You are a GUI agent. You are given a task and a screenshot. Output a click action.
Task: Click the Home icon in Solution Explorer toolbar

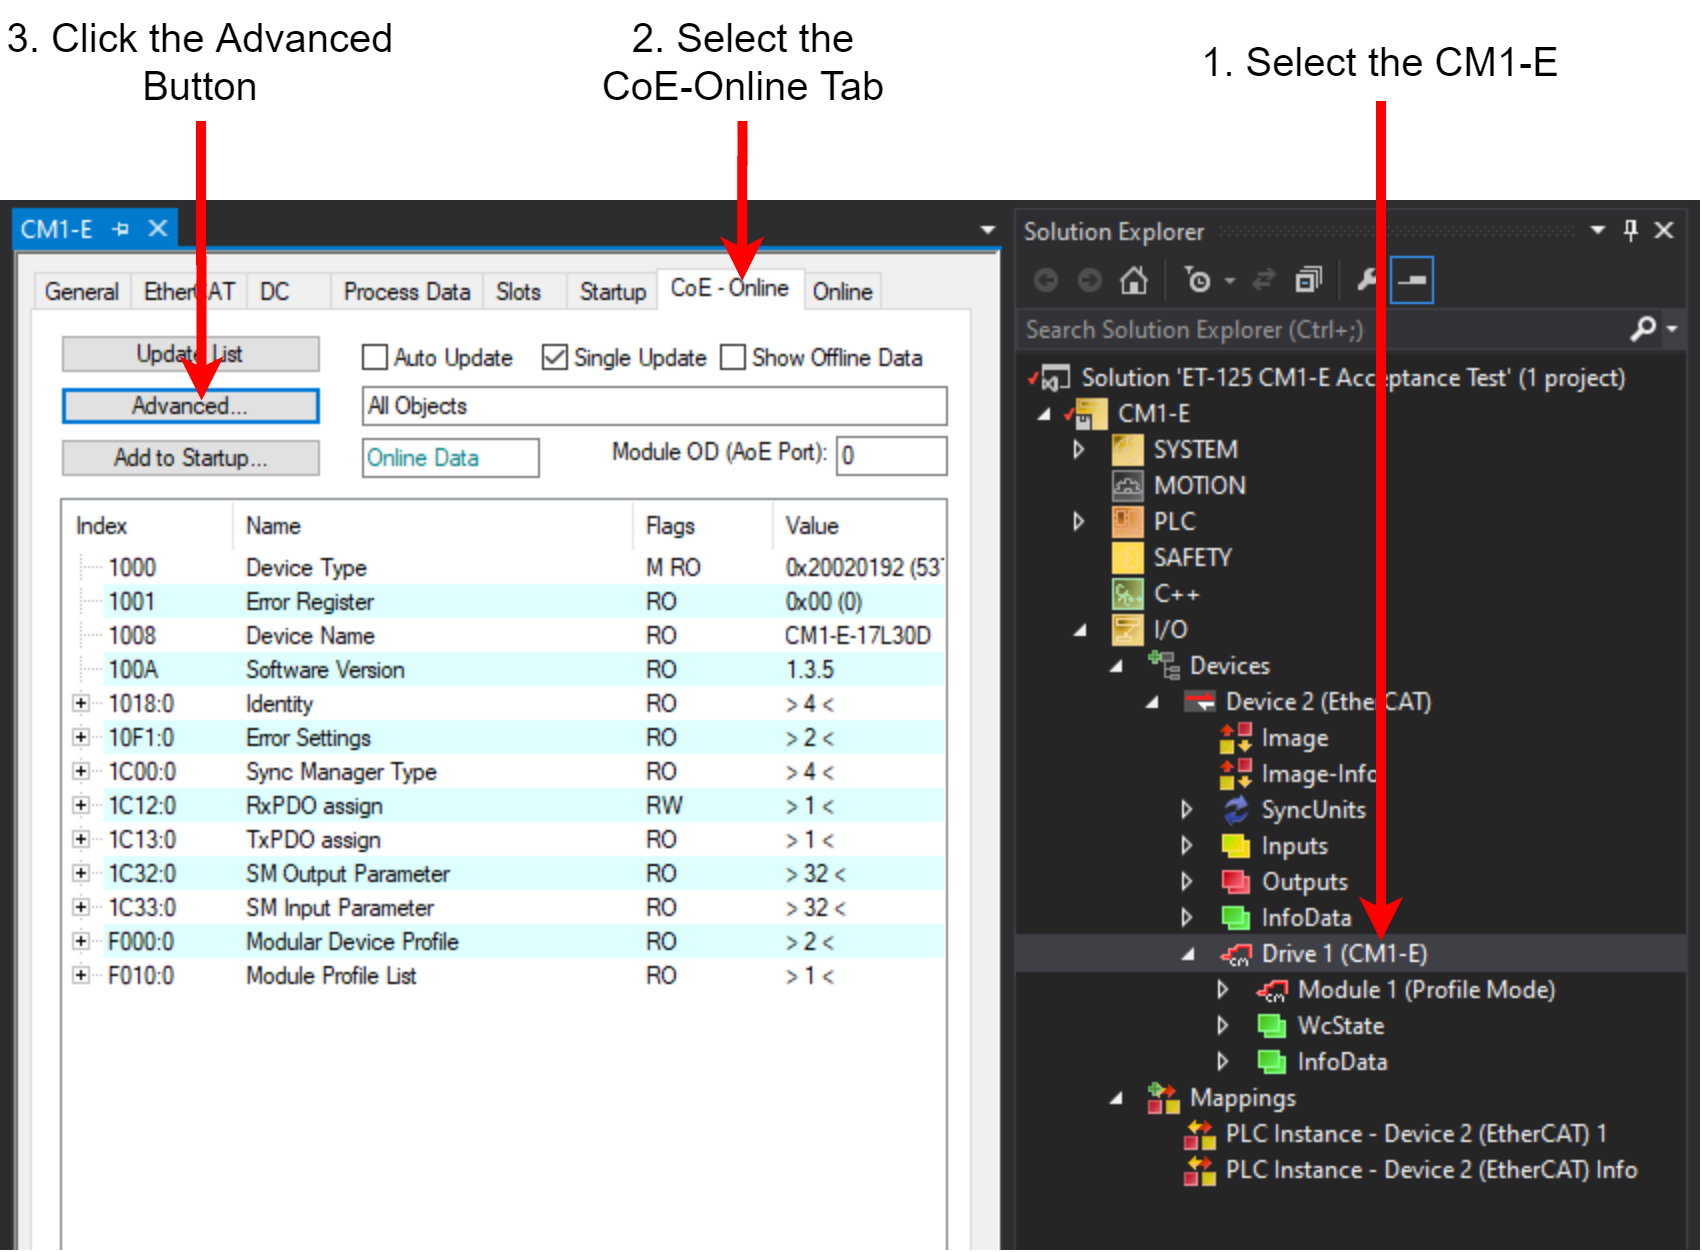click(x=1133, y=280)
